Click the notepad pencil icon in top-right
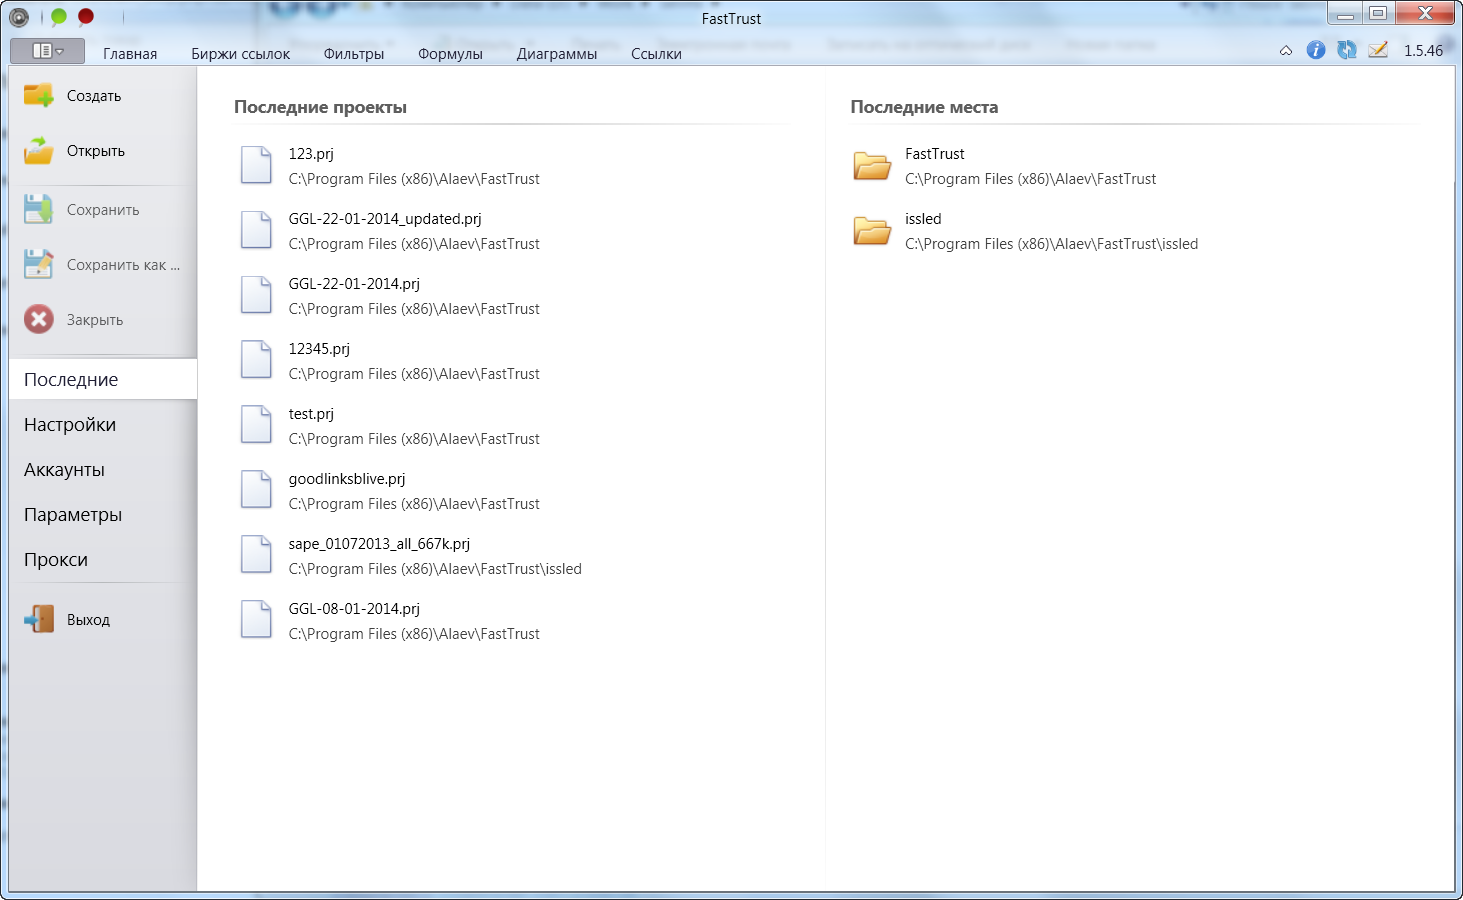Image resolution: width=1463 pixels, height=900 pixels. pyautogui.click(x=1378, y=50)
